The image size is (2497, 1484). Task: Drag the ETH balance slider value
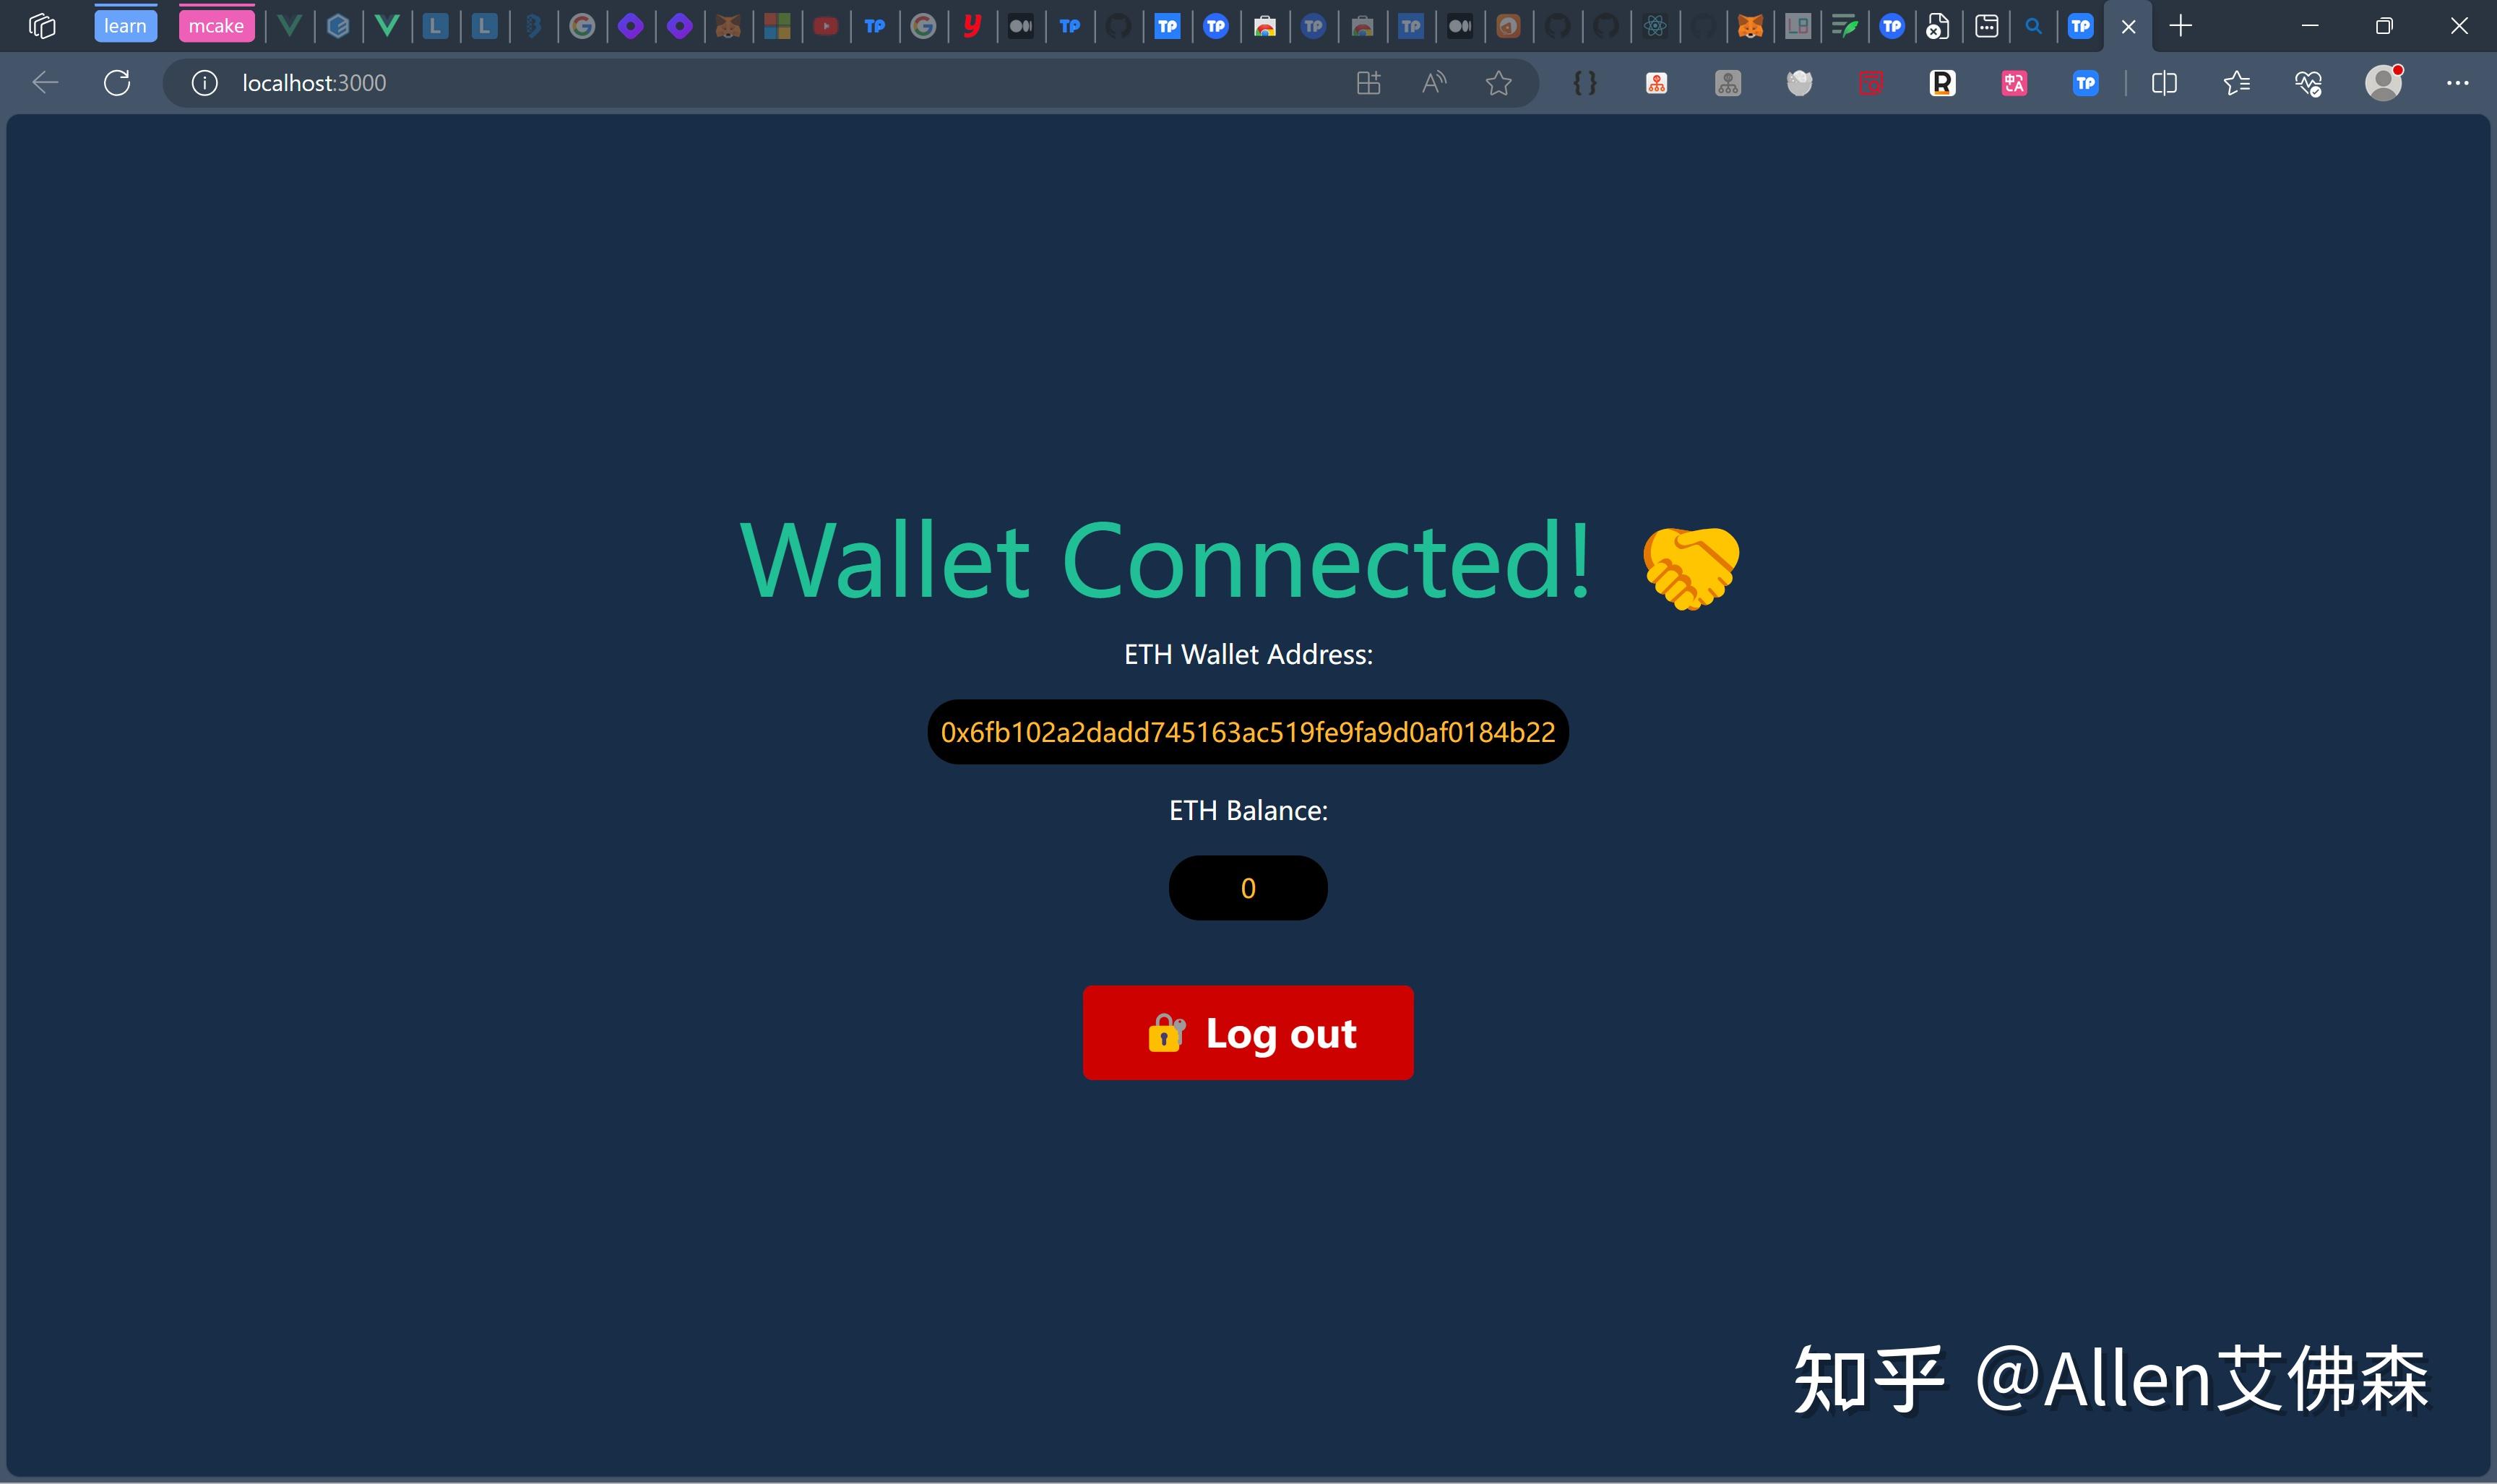tap(1247, 889)
